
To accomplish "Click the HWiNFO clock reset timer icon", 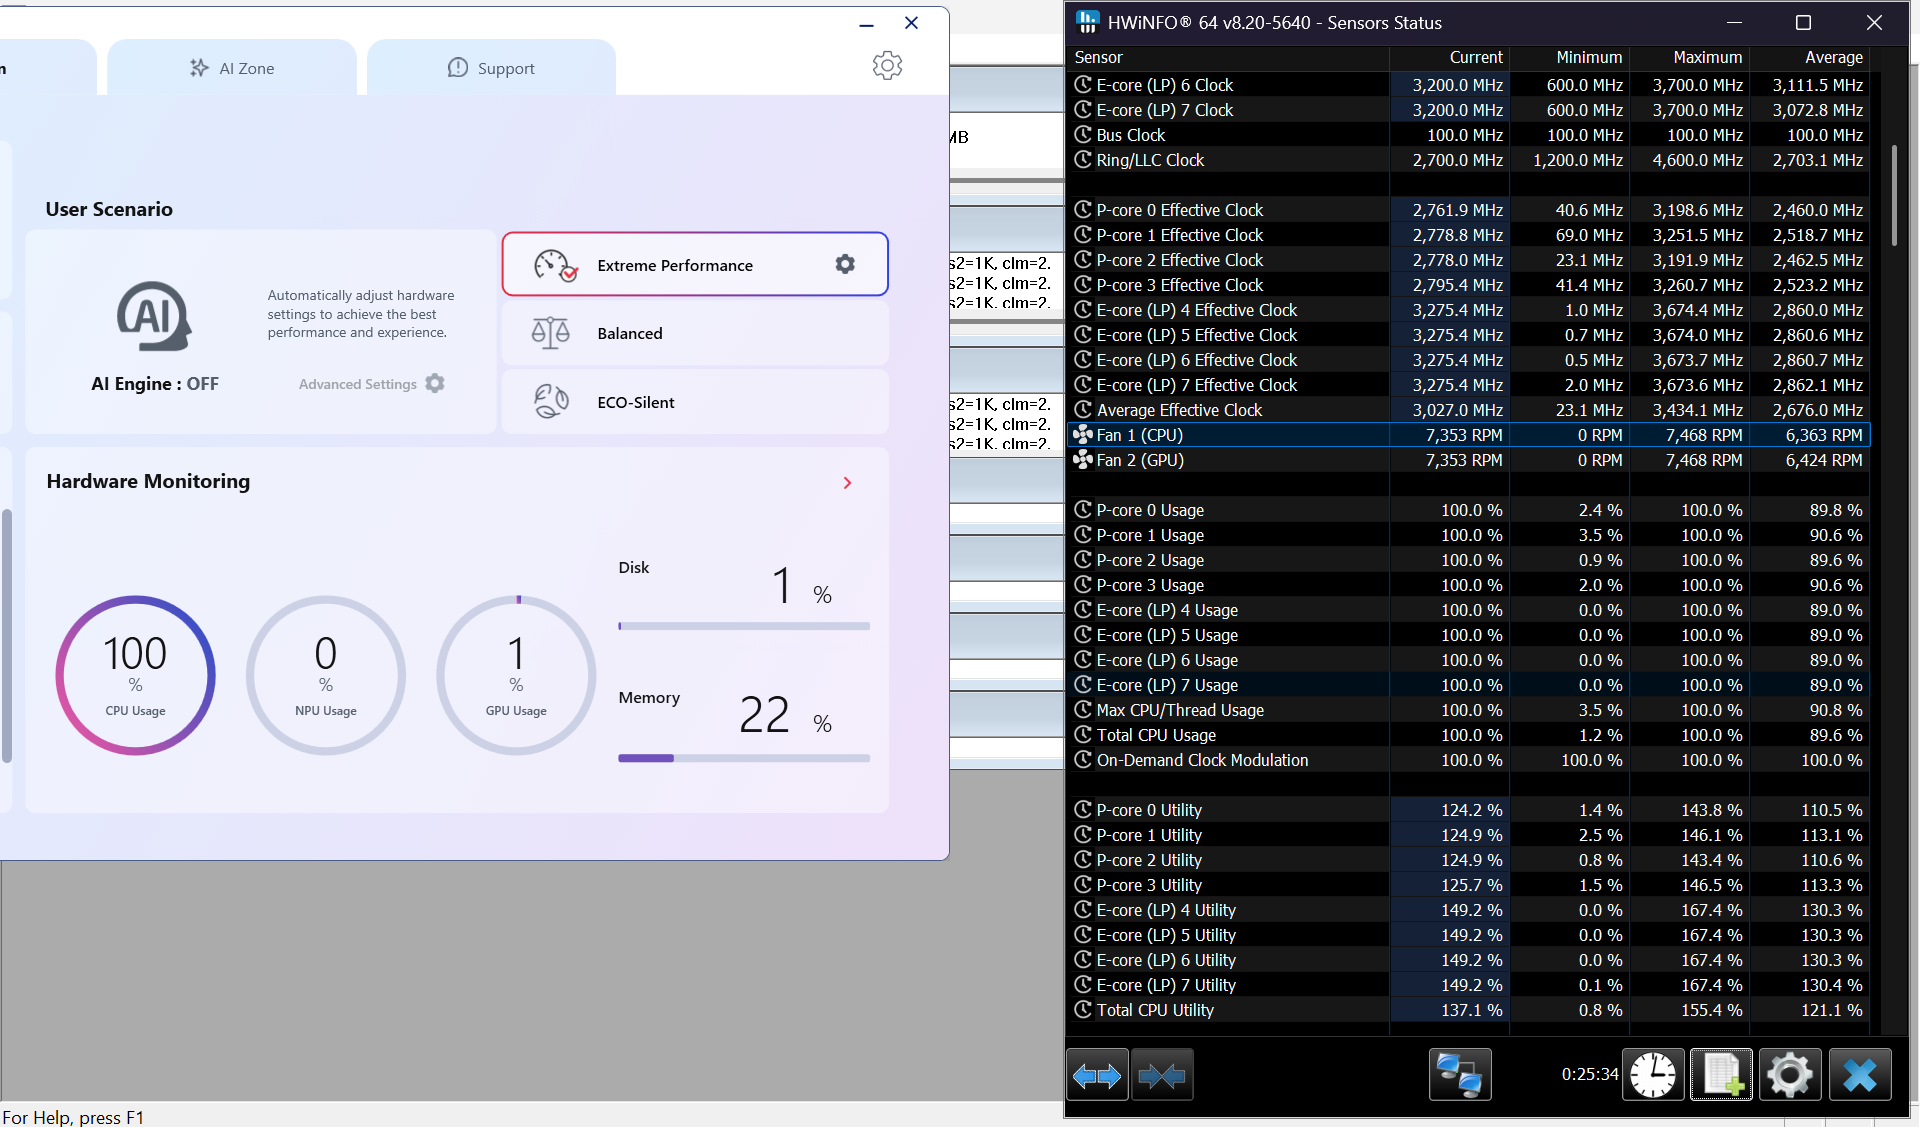I will [x=1653, y=1075].
